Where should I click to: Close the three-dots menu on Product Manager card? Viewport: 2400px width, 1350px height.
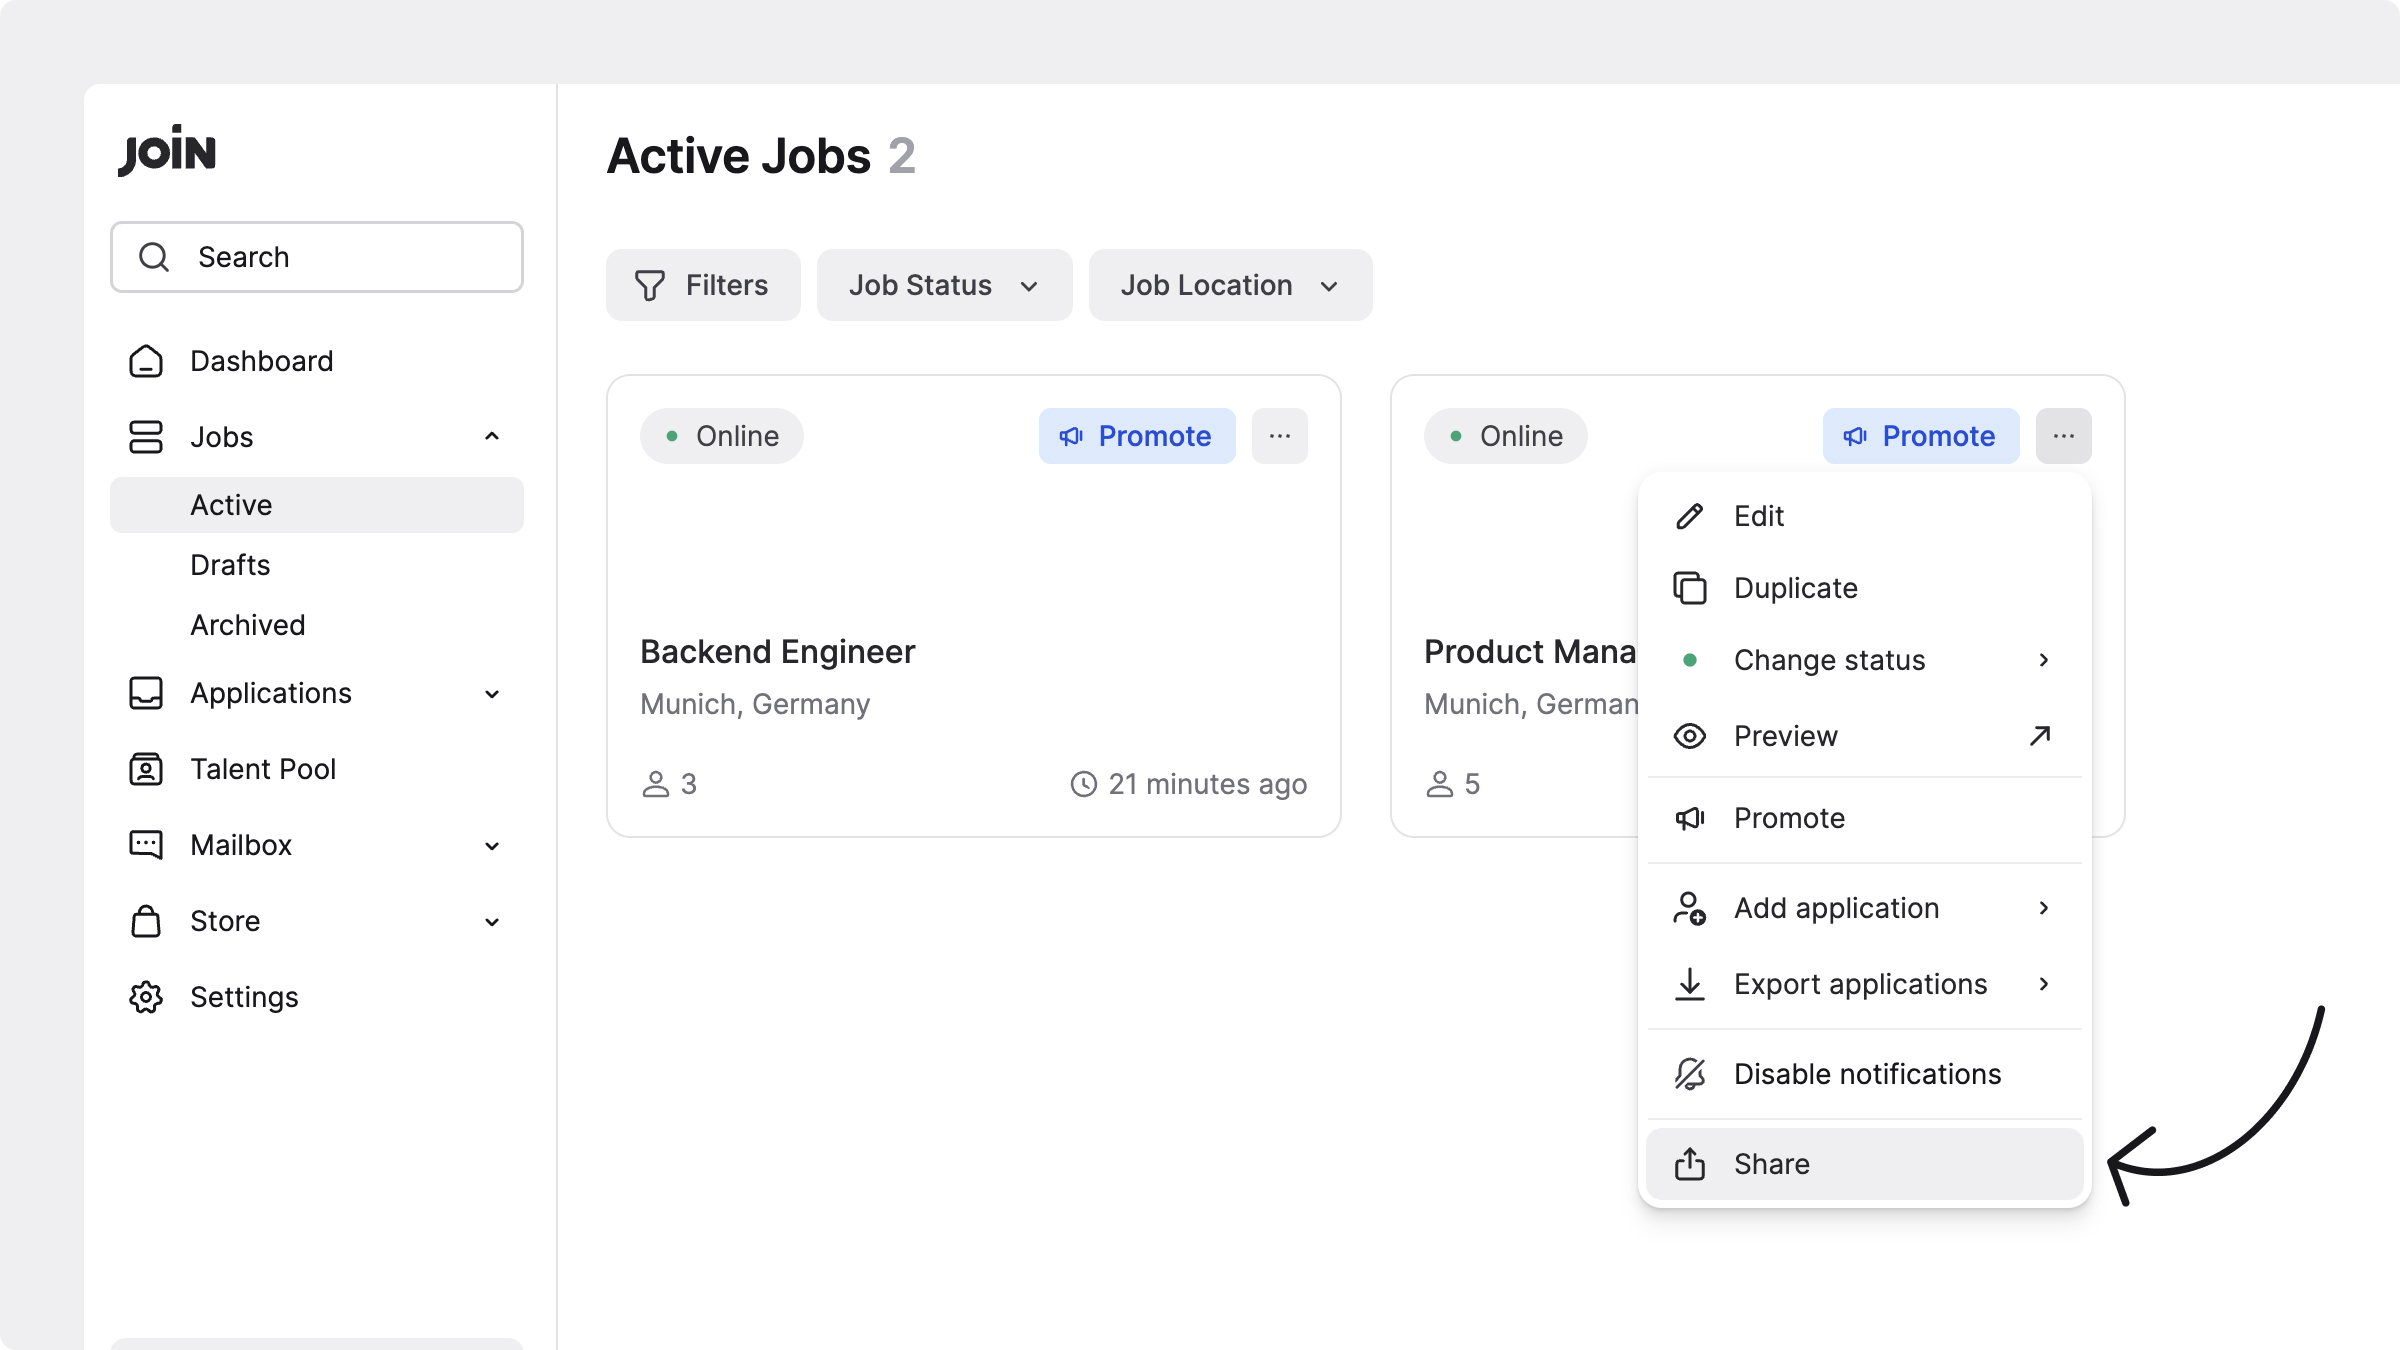coord(2063,436)
